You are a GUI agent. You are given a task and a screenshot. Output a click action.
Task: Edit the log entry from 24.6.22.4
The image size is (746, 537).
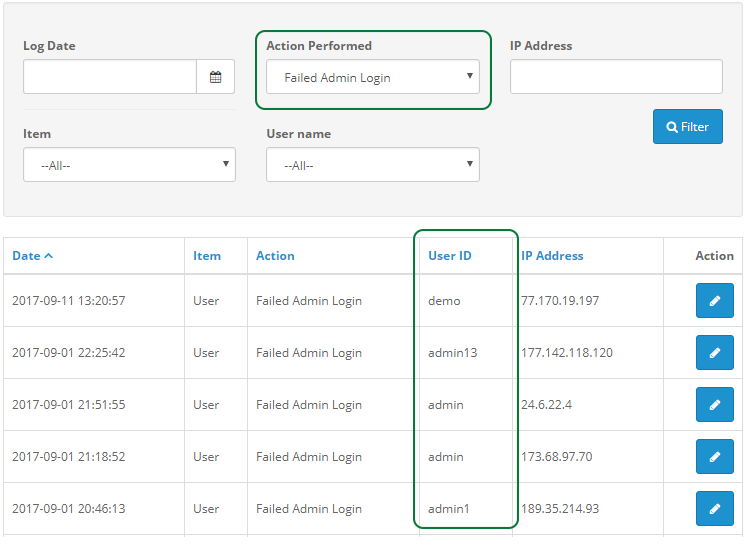(x=715, y=404)
